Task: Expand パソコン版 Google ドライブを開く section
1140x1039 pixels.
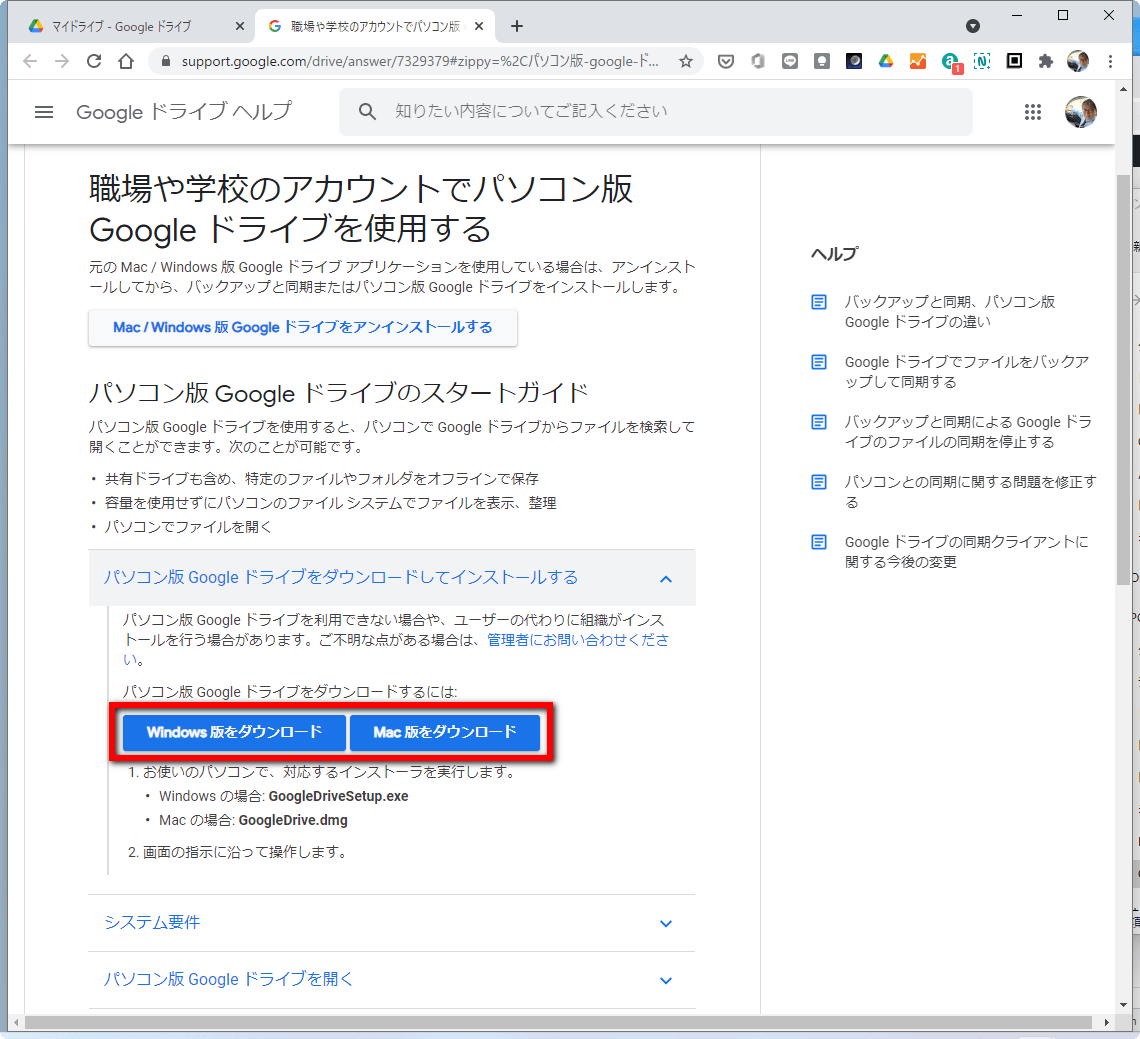Action: (392, 979)
